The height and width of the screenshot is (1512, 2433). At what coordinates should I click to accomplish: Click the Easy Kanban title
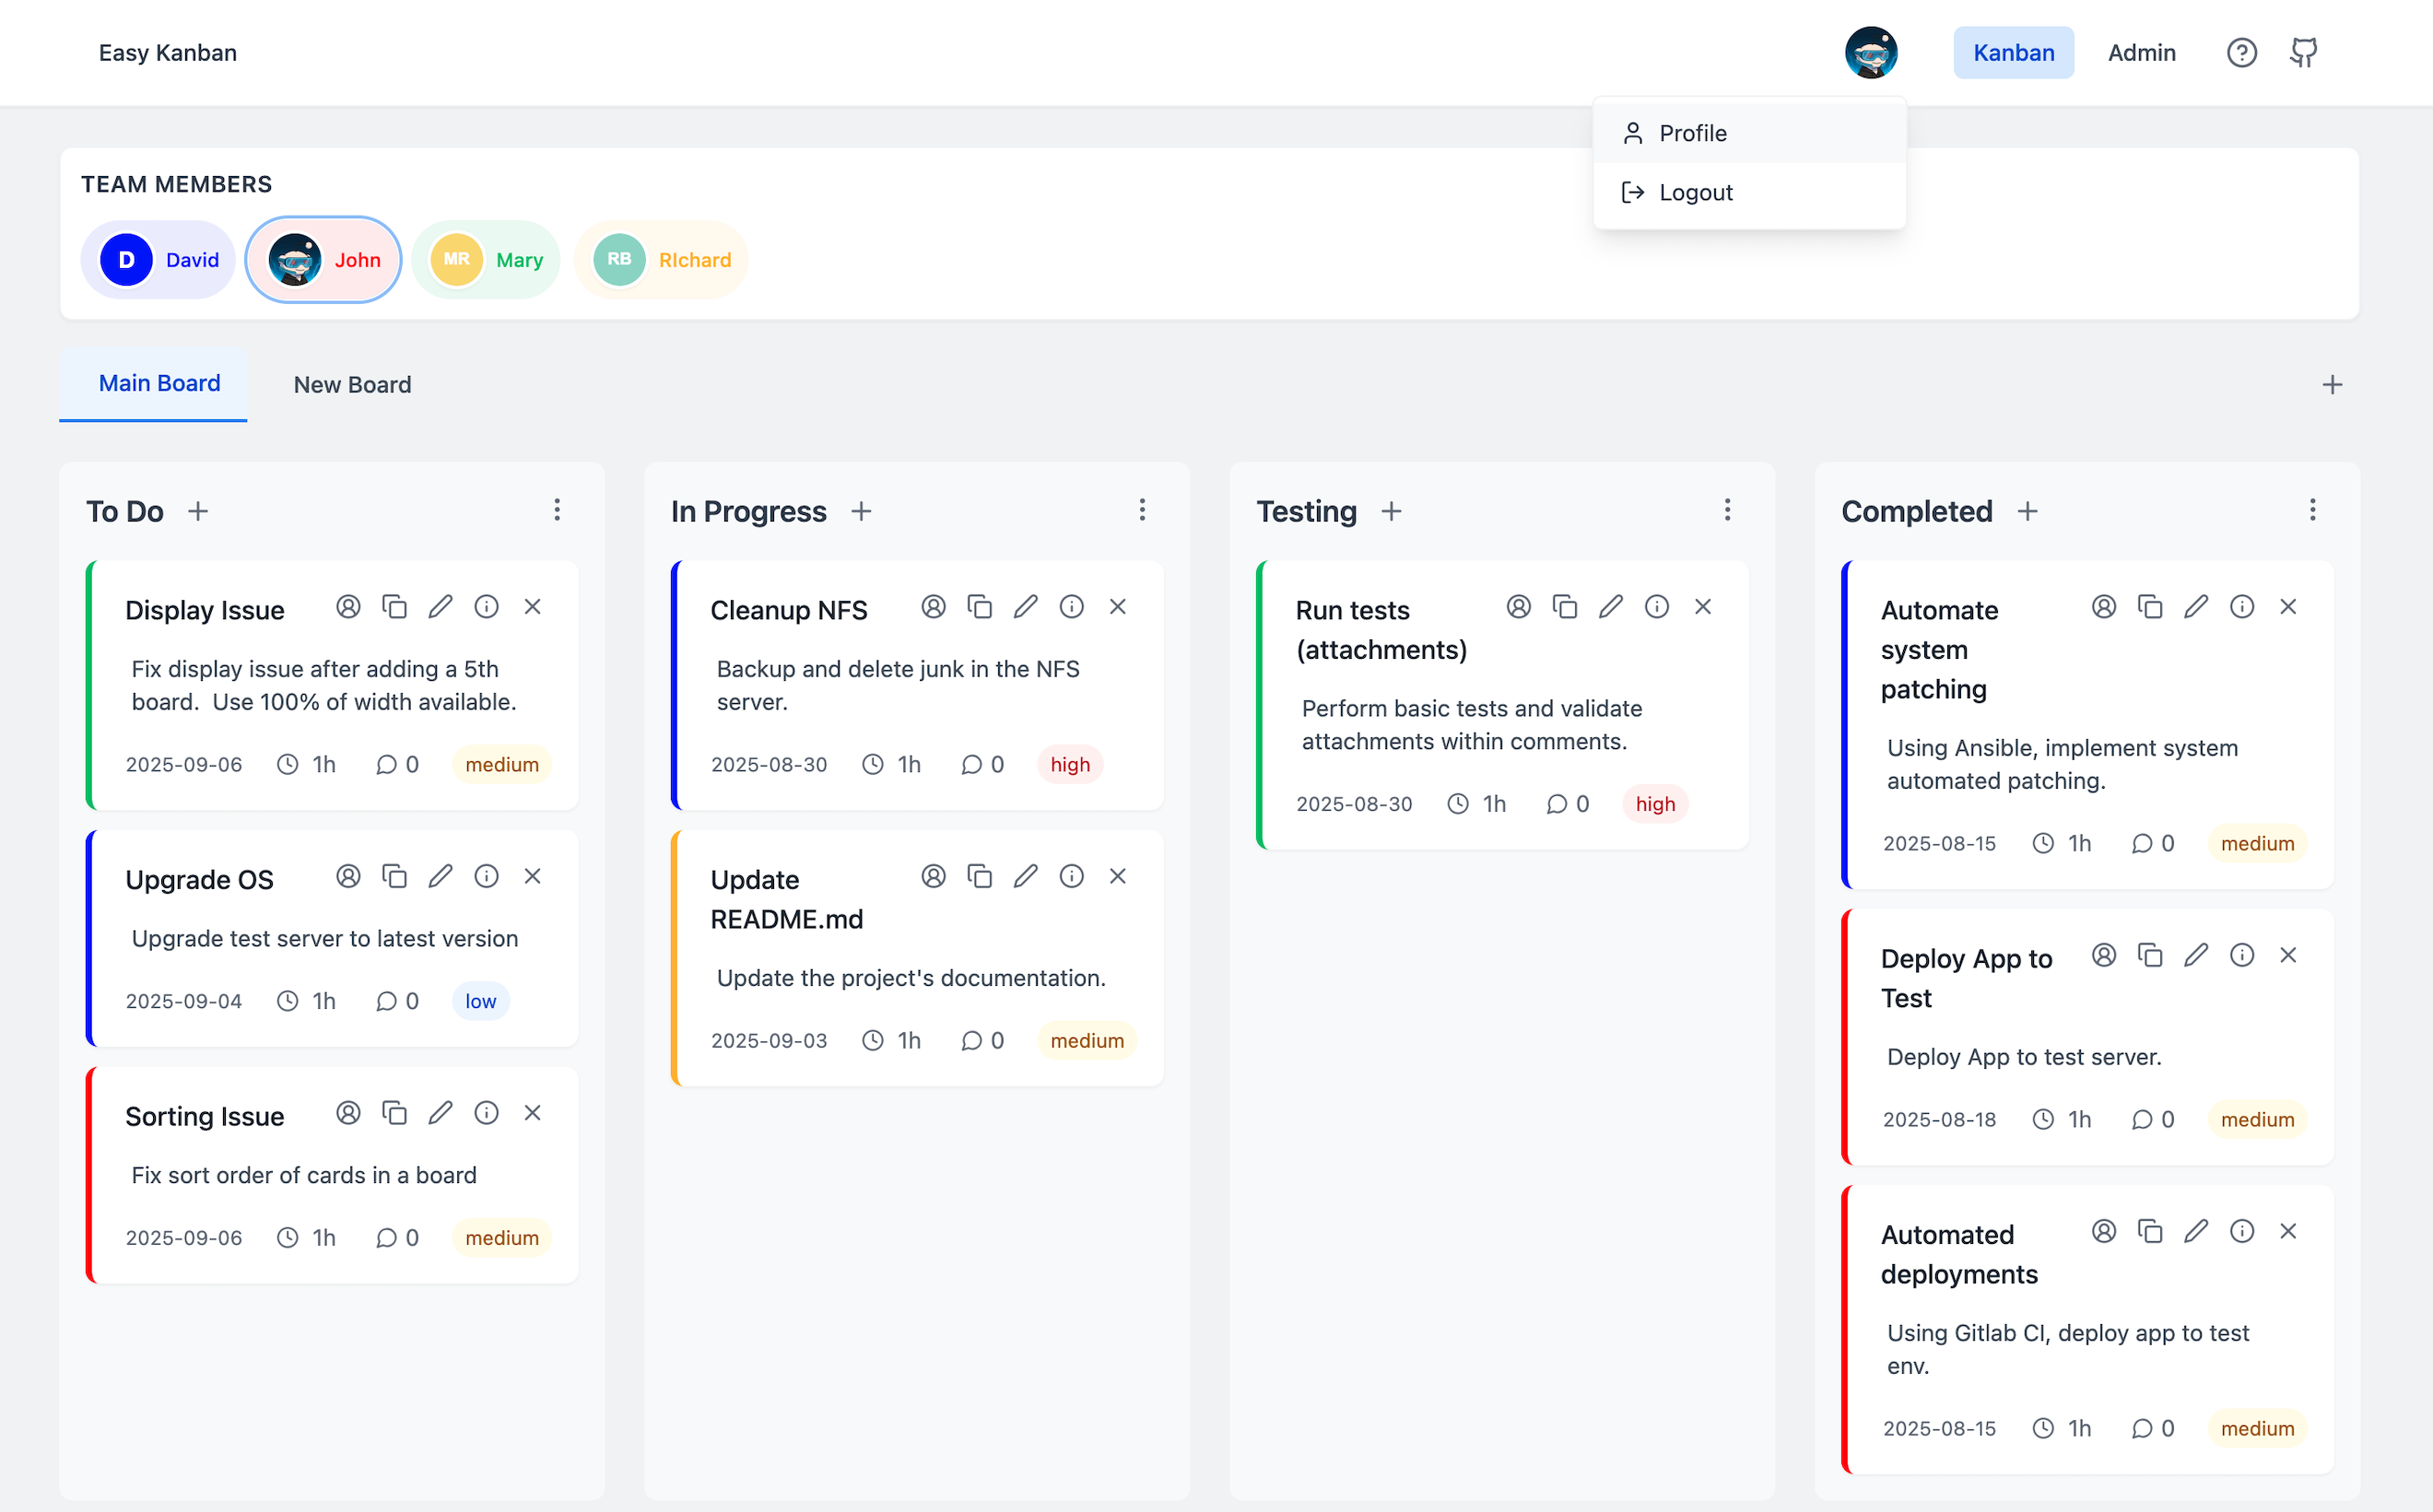click(168, 52)
